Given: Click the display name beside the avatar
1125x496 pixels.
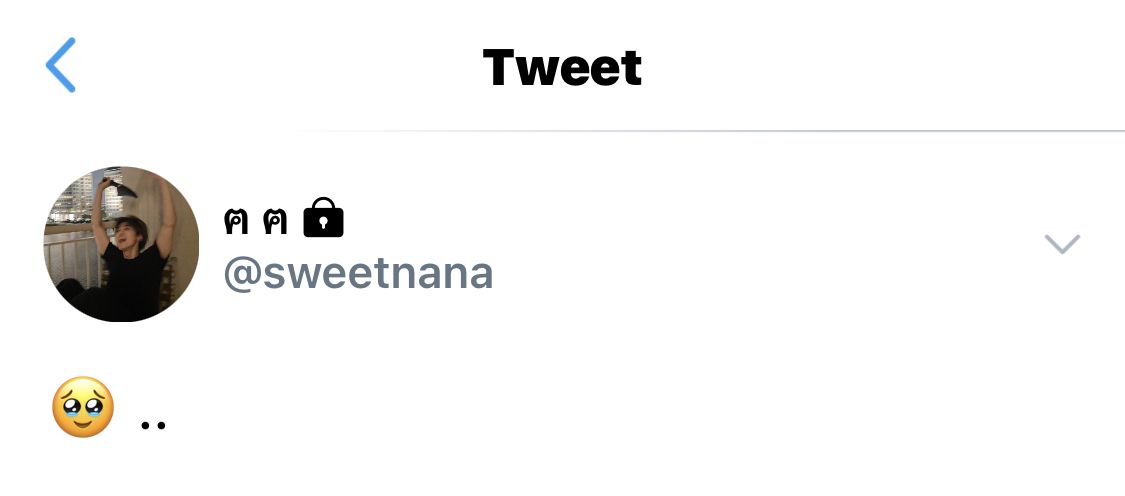Looking at the screenshot, I should [x=256, y=220].
